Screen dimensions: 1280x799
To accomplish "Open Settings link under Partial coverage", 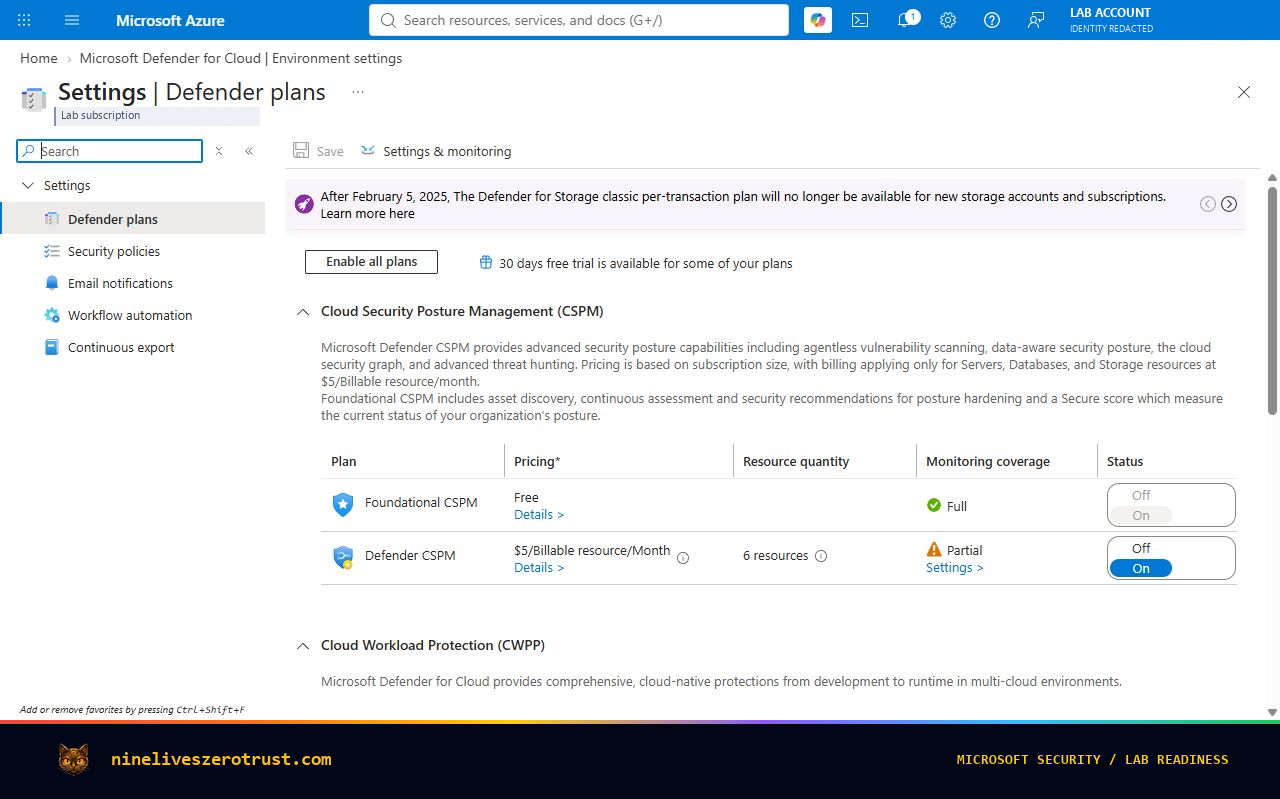I will (x=955, y=567).
